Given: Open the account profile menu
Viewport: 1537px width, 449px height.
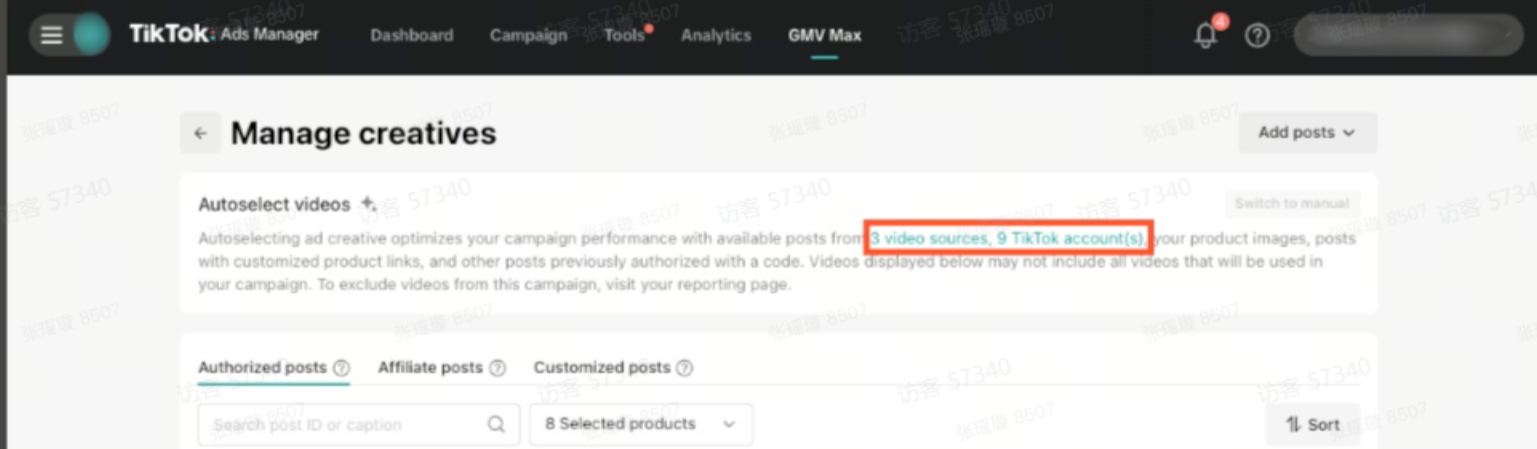Looking at the screenshot, I should [1408, 36].
